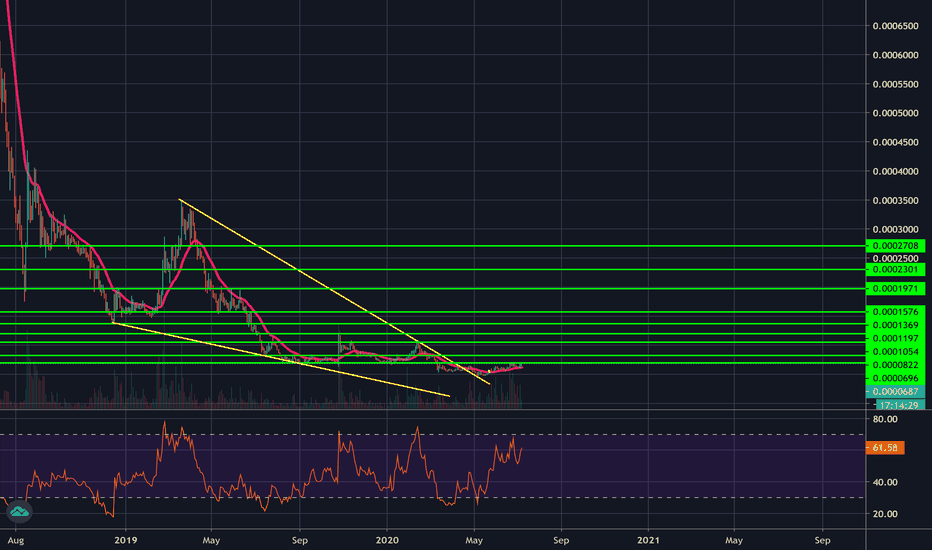Click the 2021 label on time axis
Viewport: 932px width, 550px height.
coord(648,540)
